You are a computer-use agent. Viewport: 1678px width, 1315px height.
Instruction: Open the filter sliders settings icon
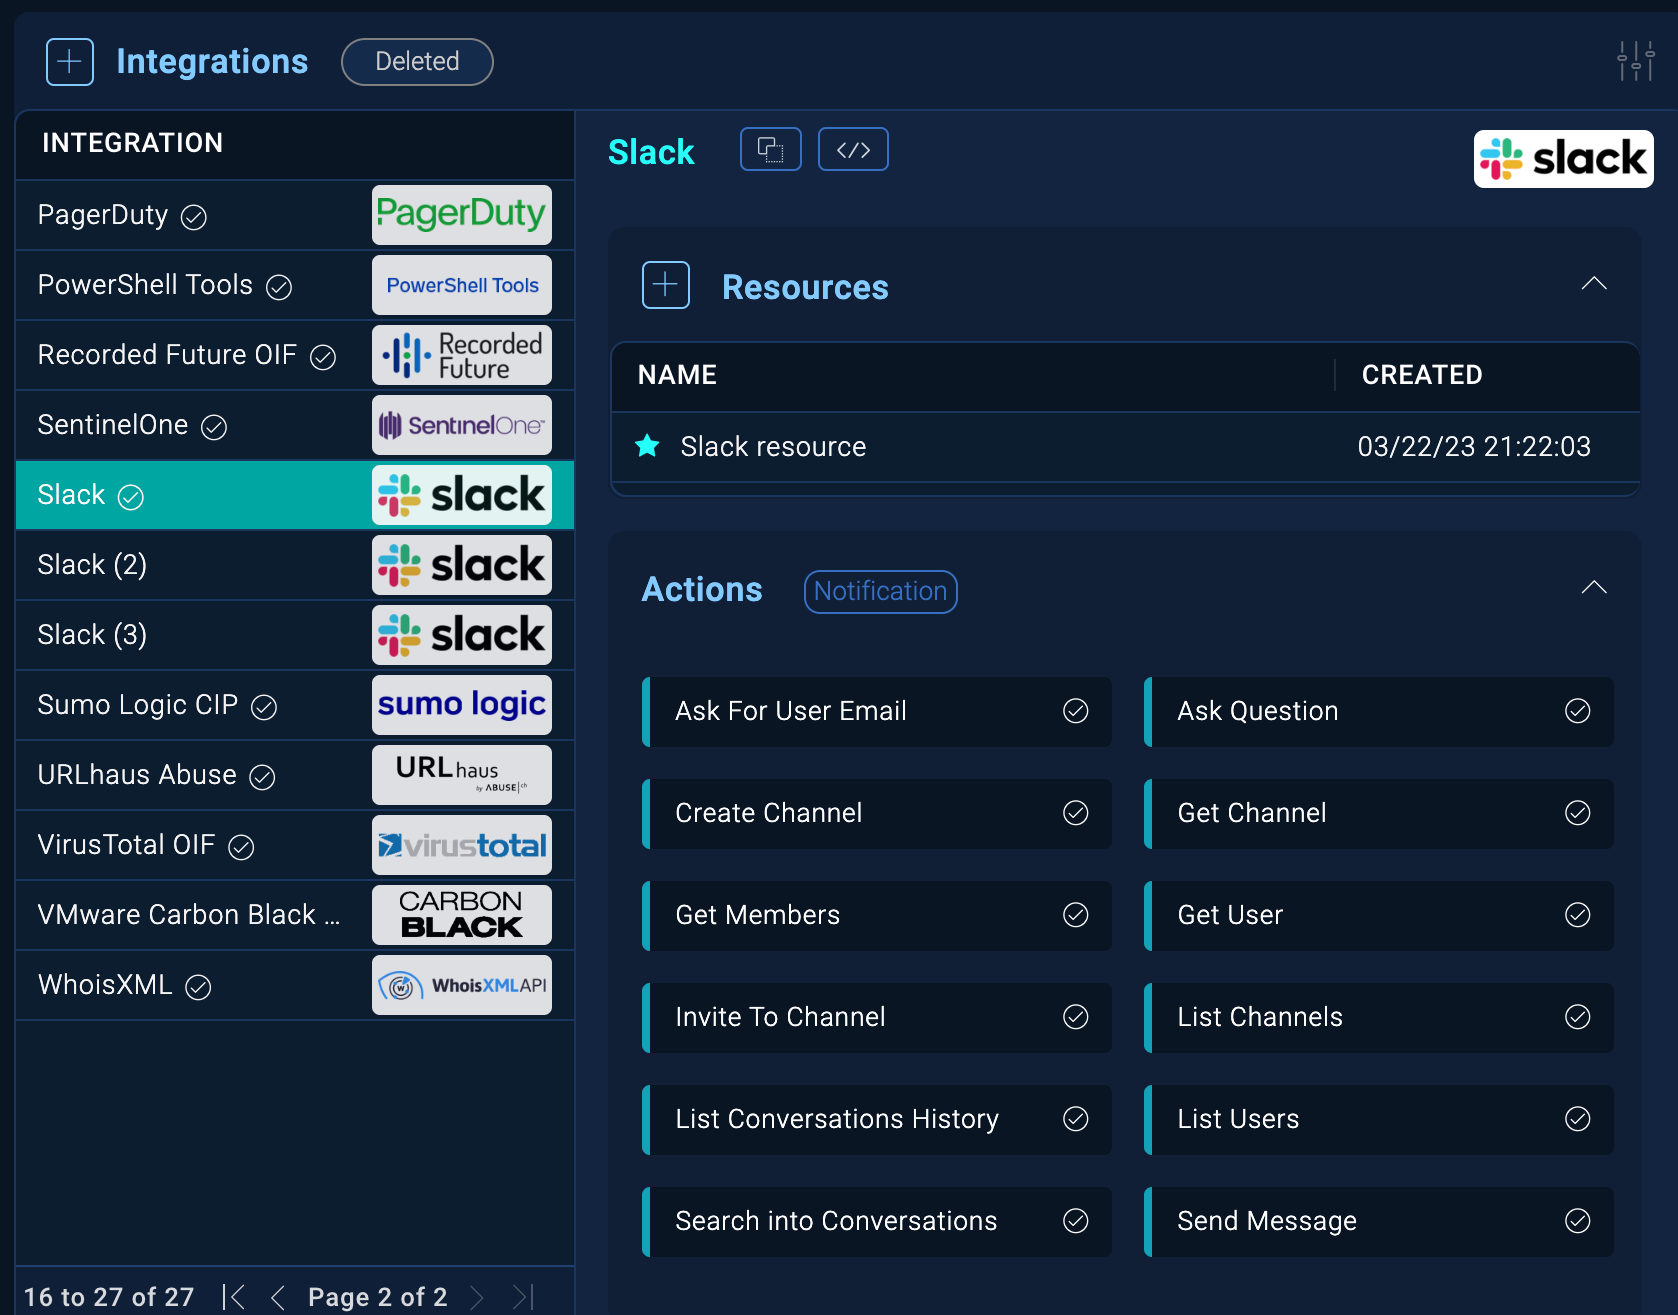coord(1635,61)
